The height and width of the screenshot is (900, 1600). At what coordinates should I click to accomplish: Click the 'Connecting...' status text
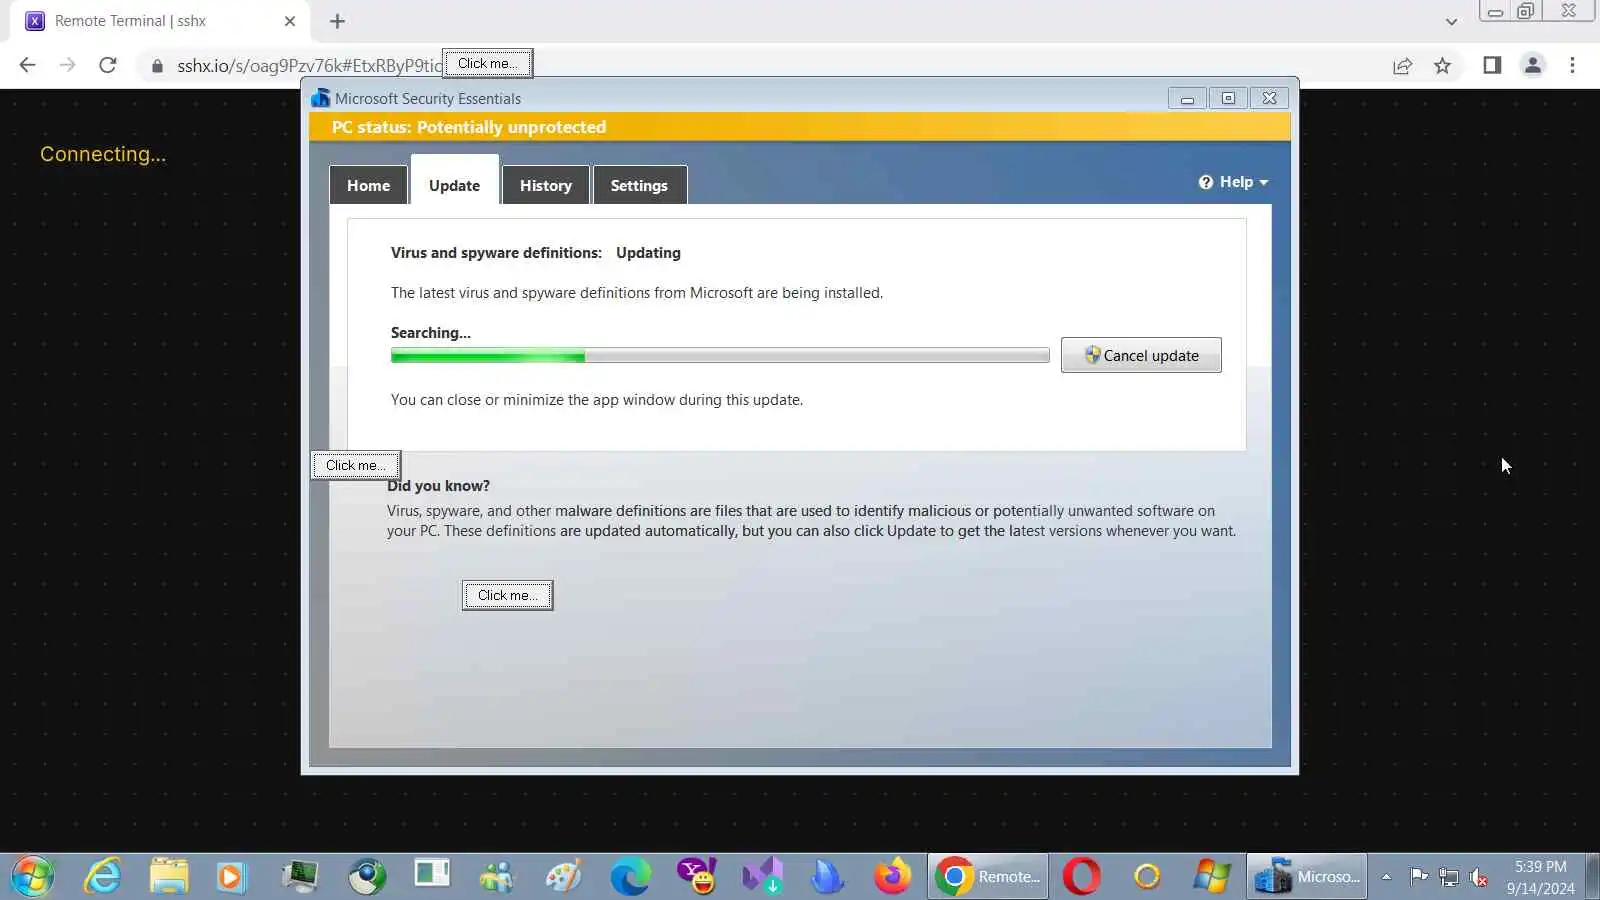103,154
